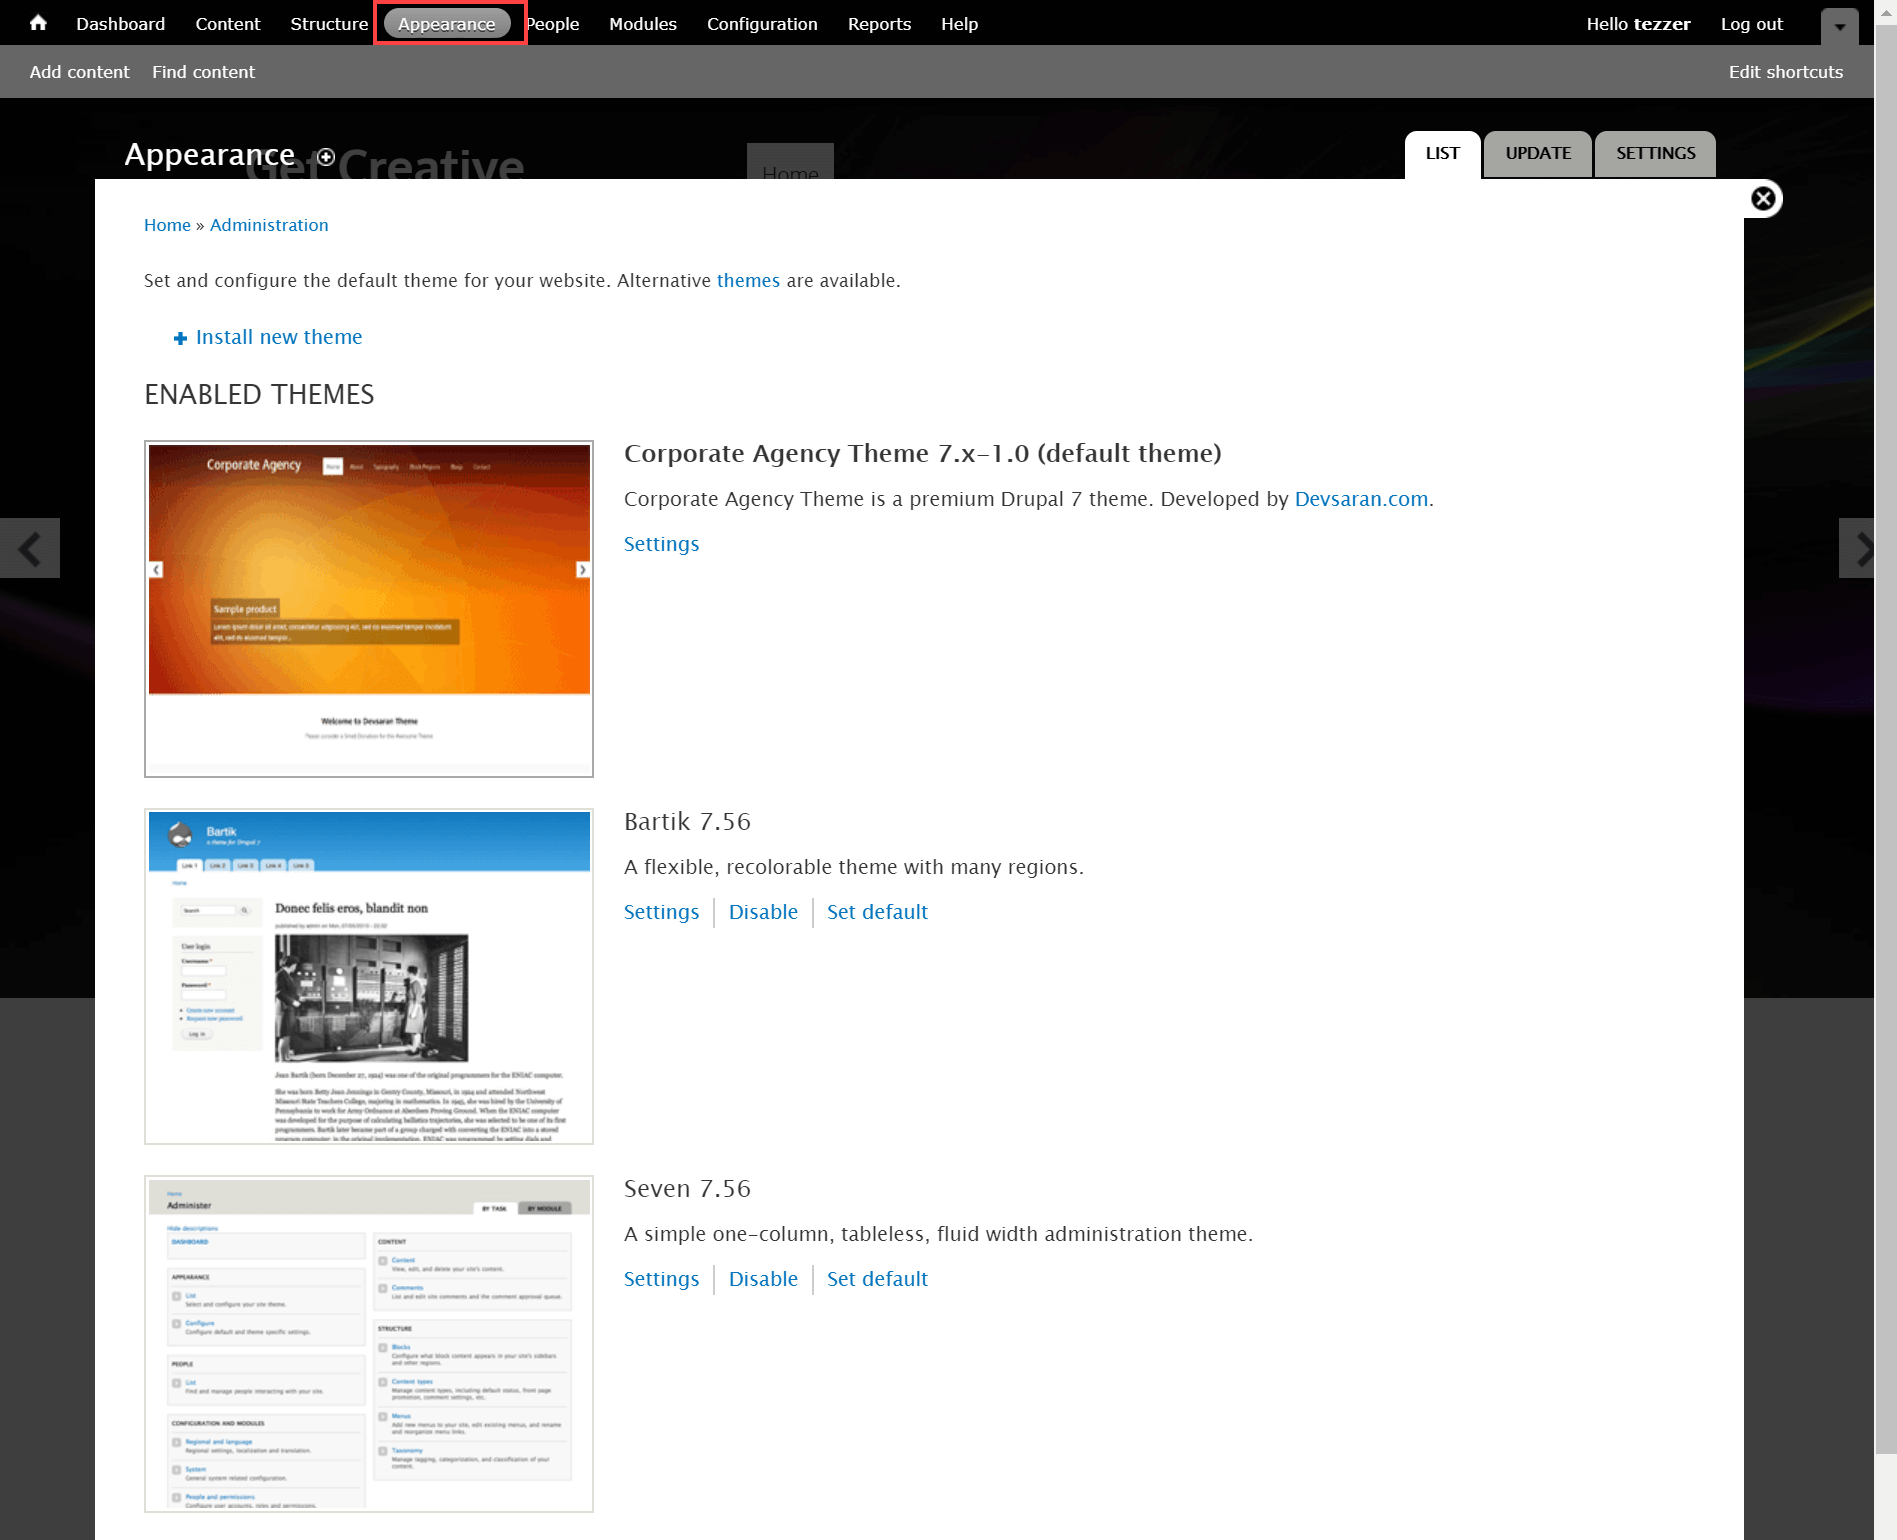Open the Reports menu
Viewport: 1897px width, 1540px height.
click(x=879, y=24)
